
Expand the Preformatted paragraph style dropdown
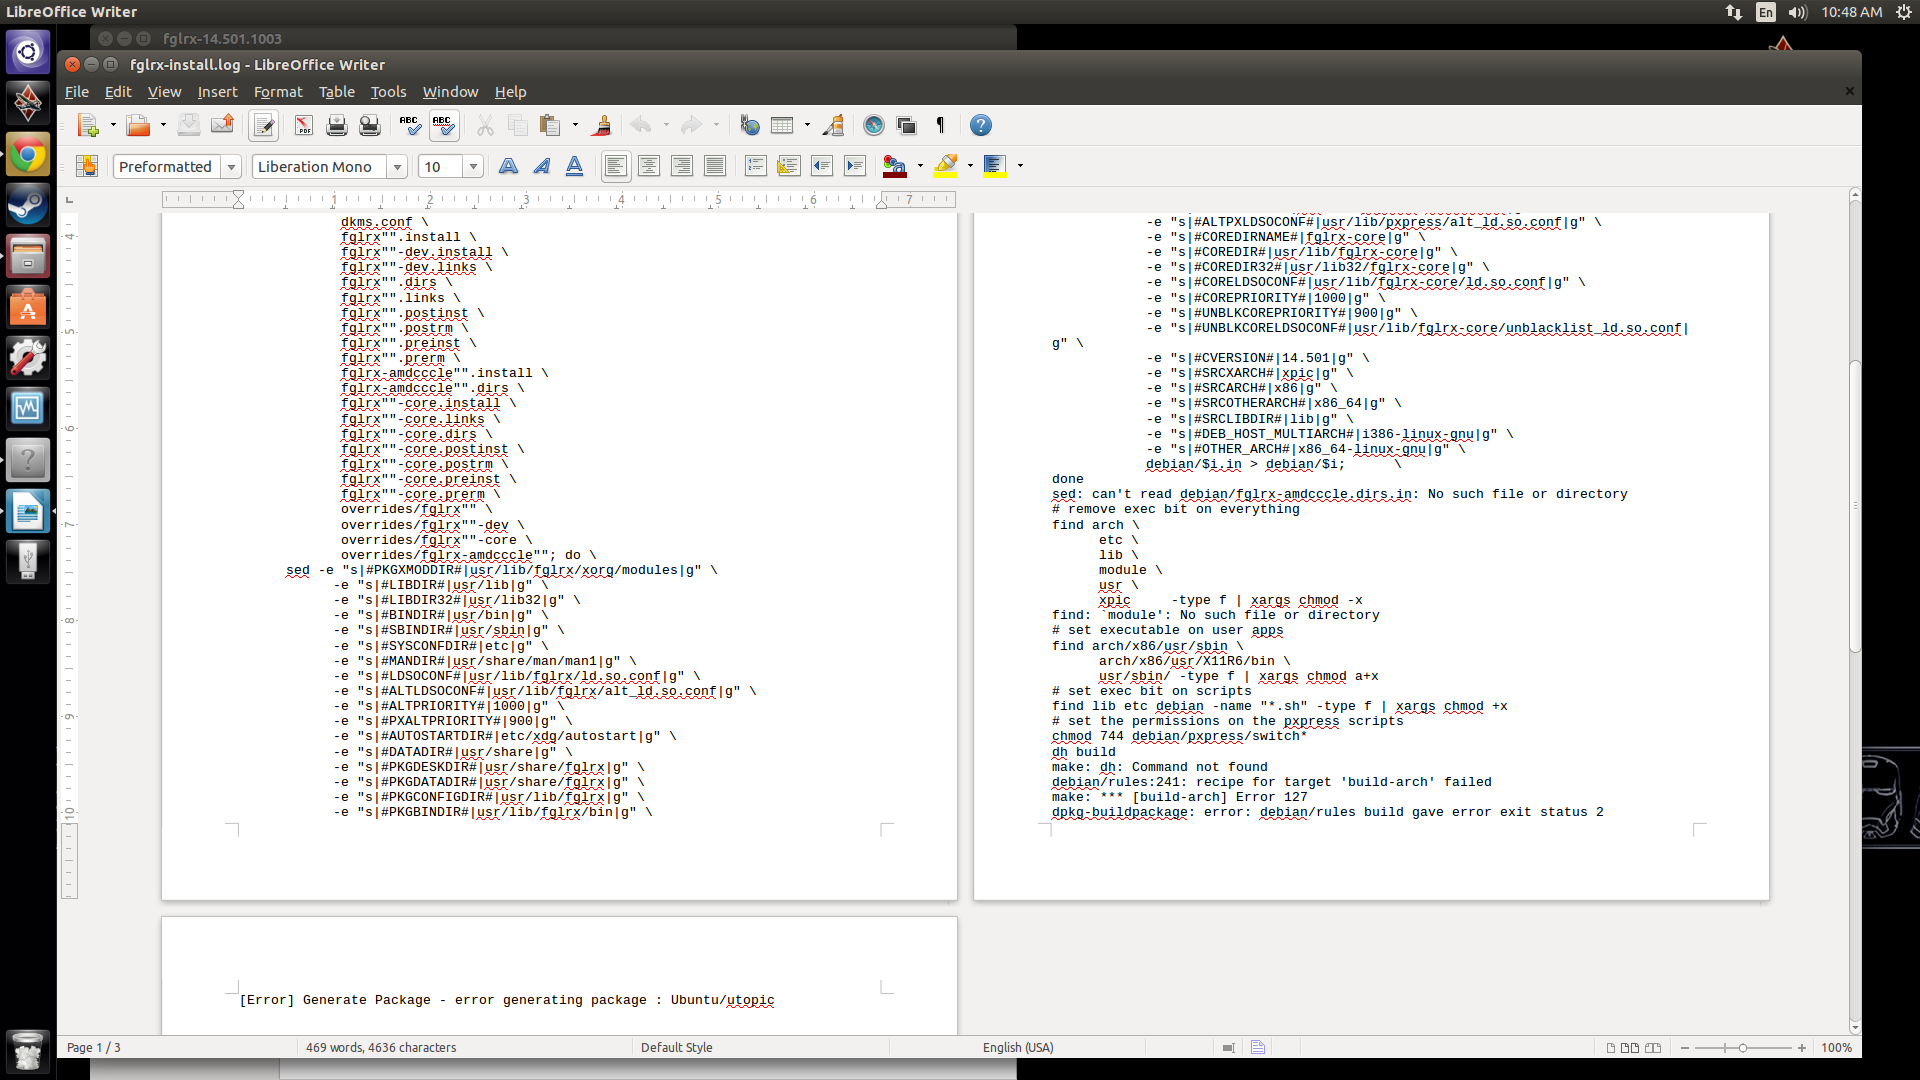tap(231, 167)
